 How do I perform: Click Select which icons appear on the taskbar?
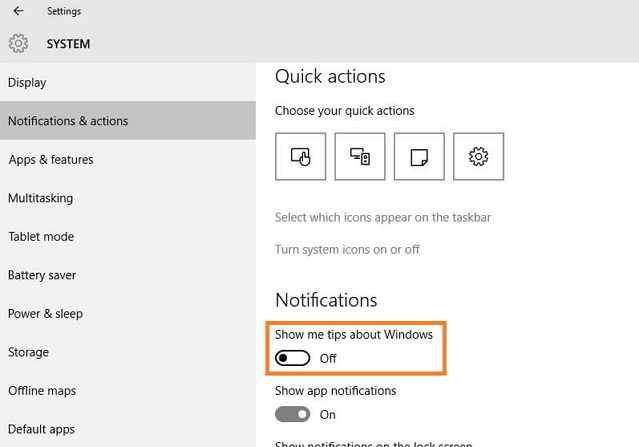(383, 218)
